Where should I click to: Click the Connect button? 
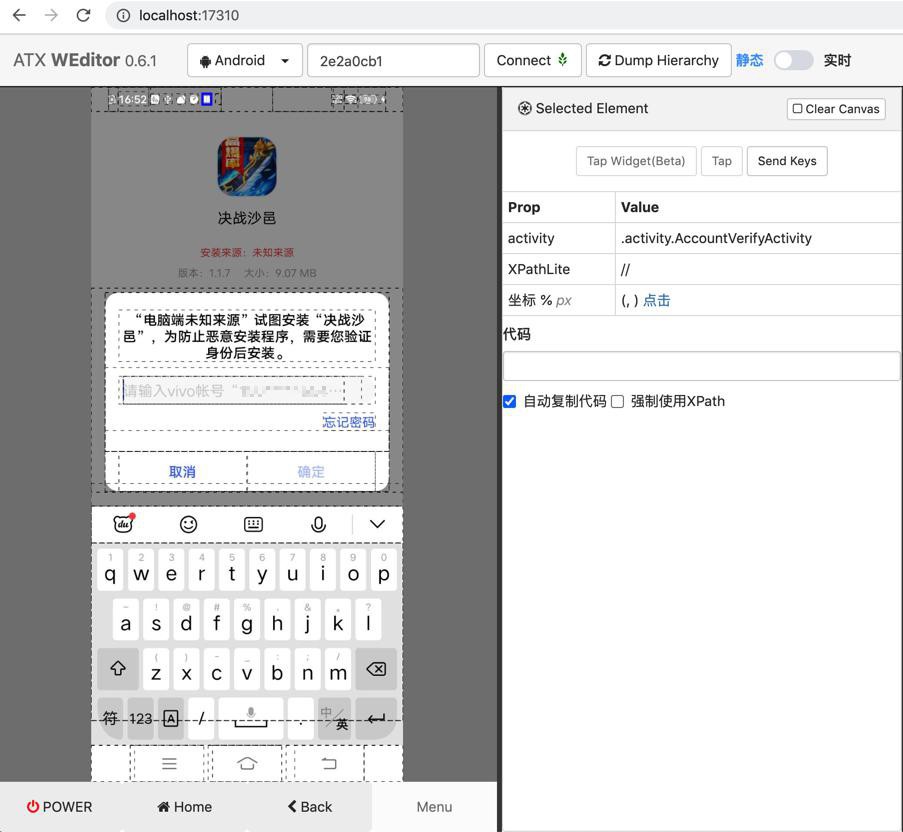533,60
